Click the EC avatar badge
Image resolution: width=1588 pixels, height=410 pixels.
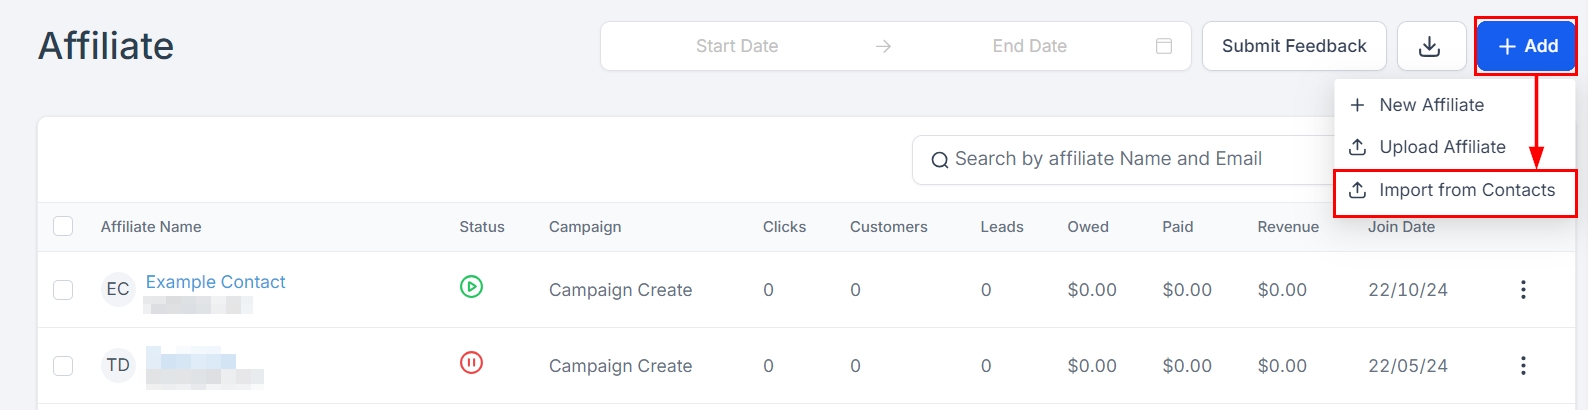pos(118,289)
